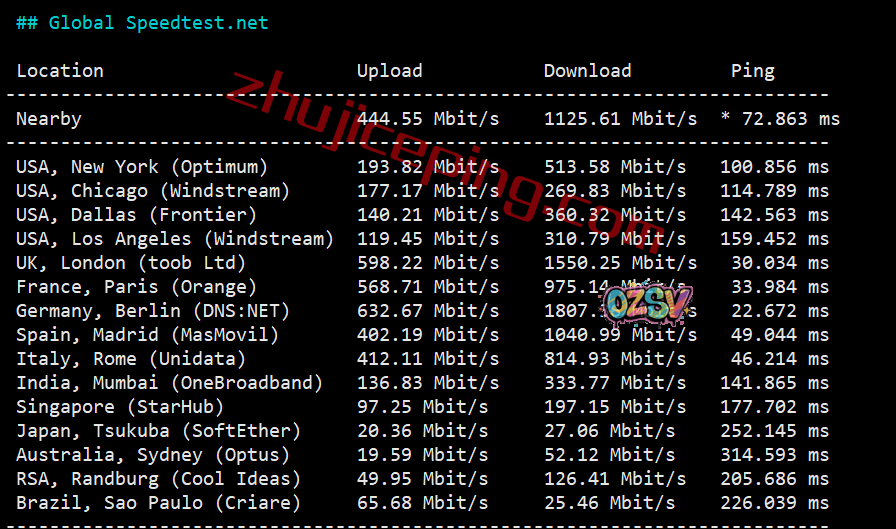The height and width of the screenshot is (529, 896).
Task: Click the USA, Dallas (Frontier) entry
Action: coord(137,215)
